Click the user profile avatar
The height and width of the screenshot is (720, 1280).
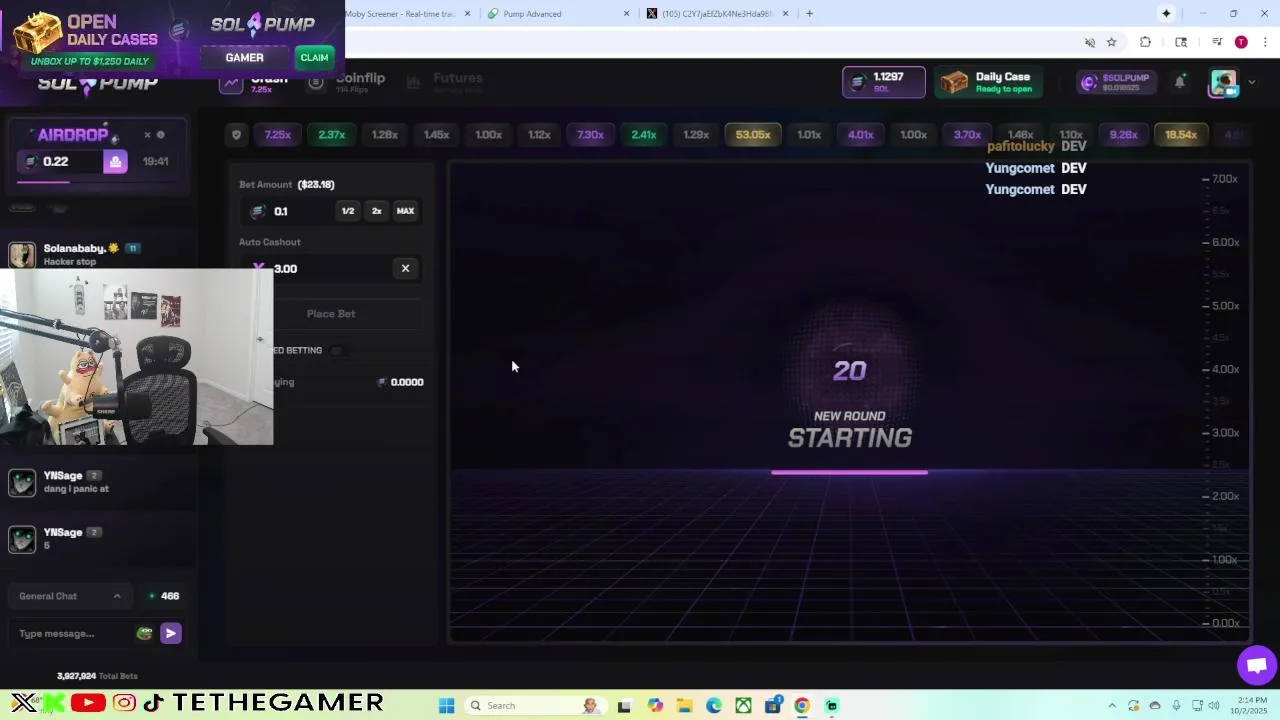click(1224, 83)
